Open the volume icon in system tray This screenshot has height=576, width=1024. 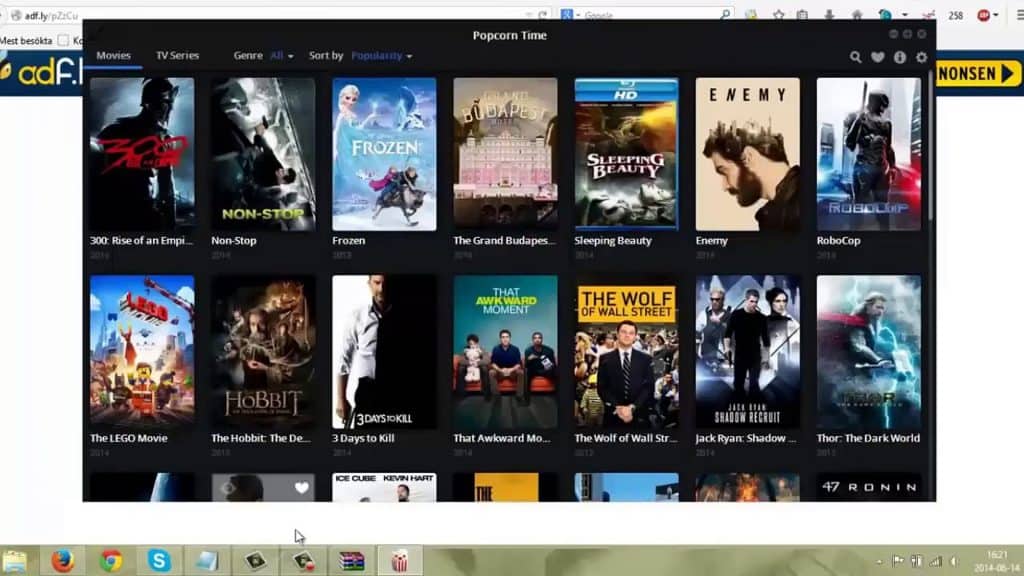point(954,561)
